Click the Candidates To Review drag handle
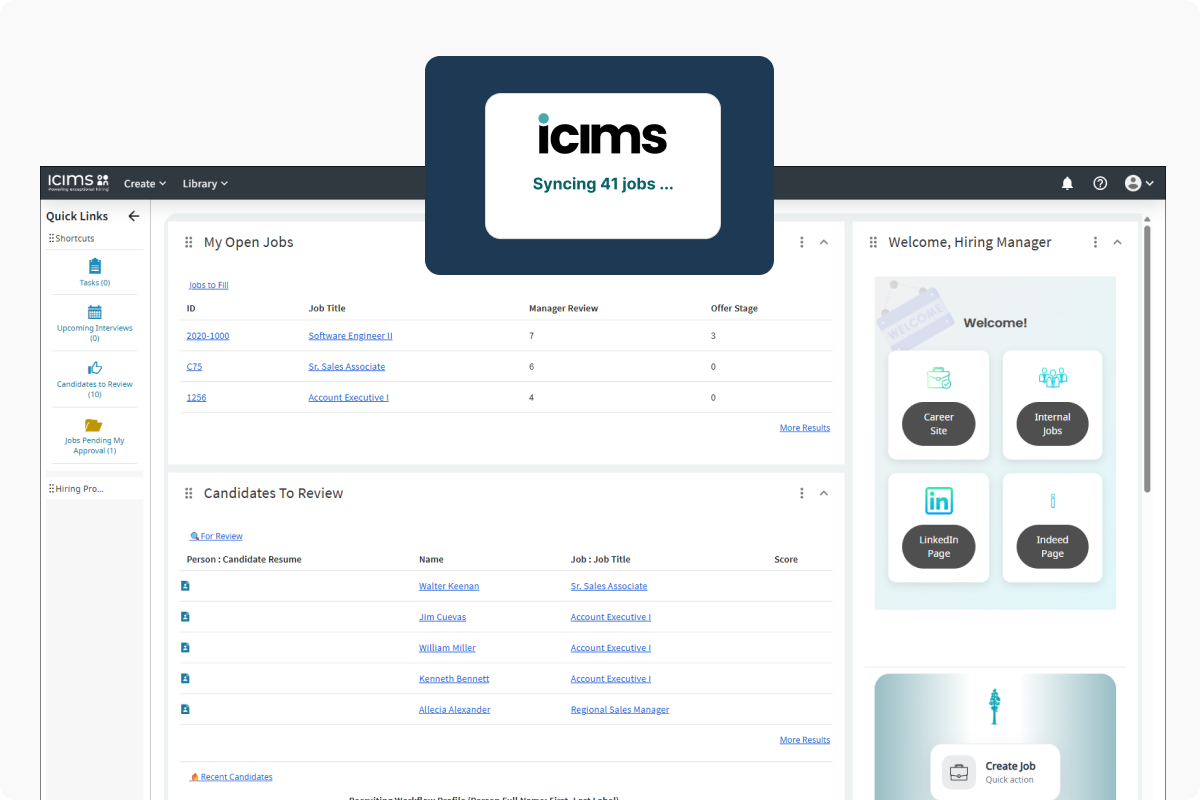 pos(188,493)
